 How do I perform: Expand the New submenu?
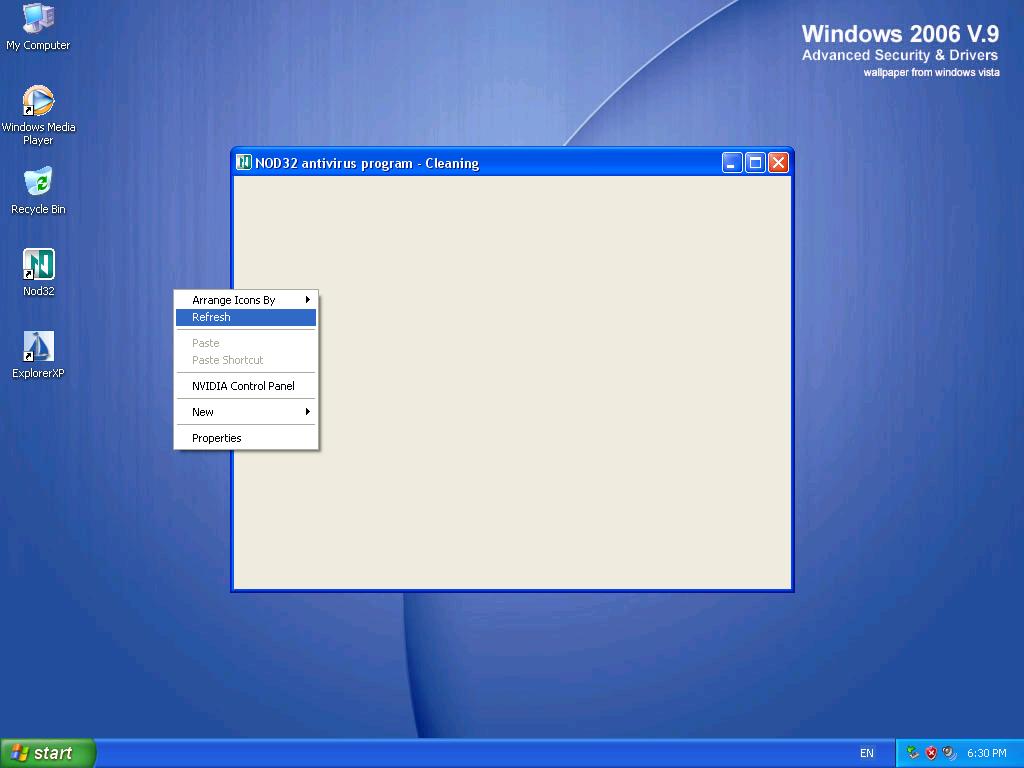point(246,412)
